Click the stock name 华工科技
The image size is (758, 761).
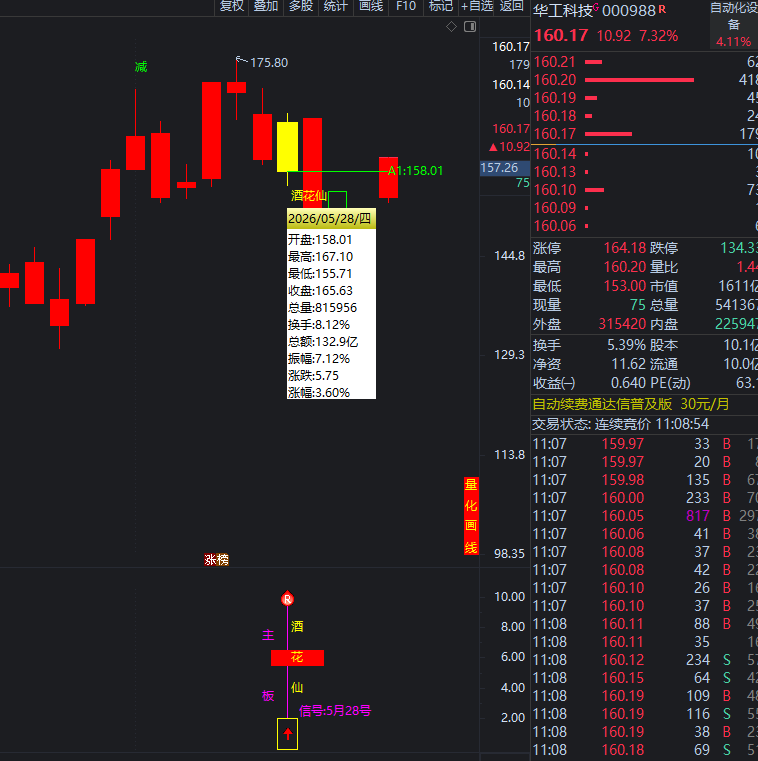[562, 10]
